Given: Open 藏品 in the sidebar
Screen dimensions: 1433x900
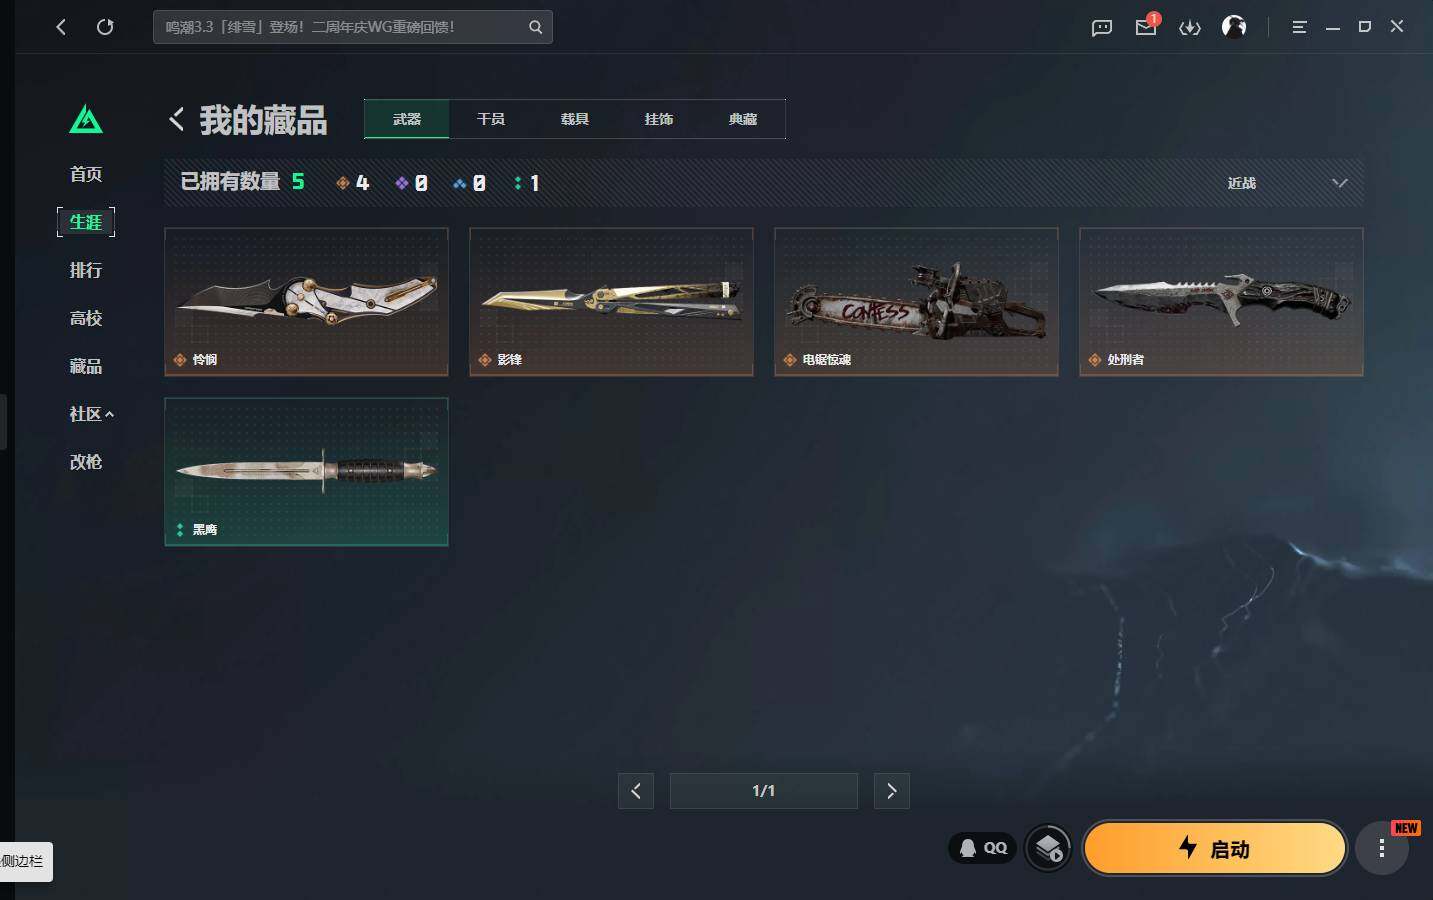Looking at the screenshot, I should (x=86, y=366).
